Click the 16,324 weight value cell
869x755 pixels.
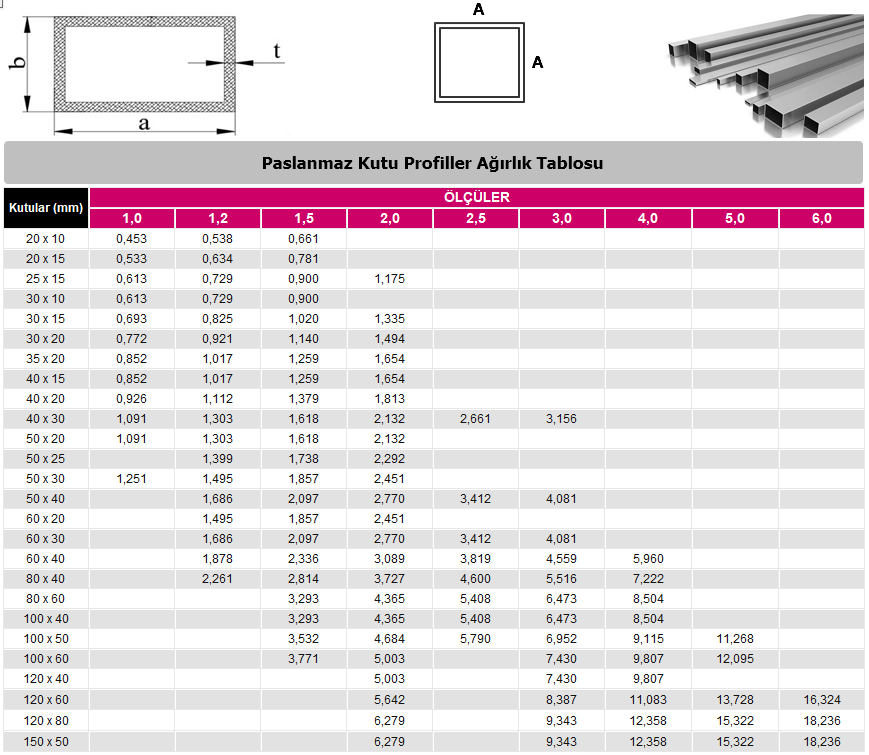tap(821, 700)
